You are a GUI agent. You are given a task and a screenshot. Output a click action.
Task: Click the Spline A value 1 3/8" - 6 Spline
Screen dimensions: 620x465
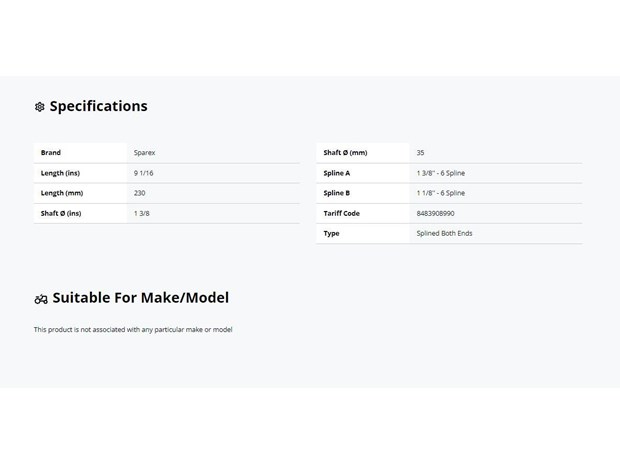440,173
